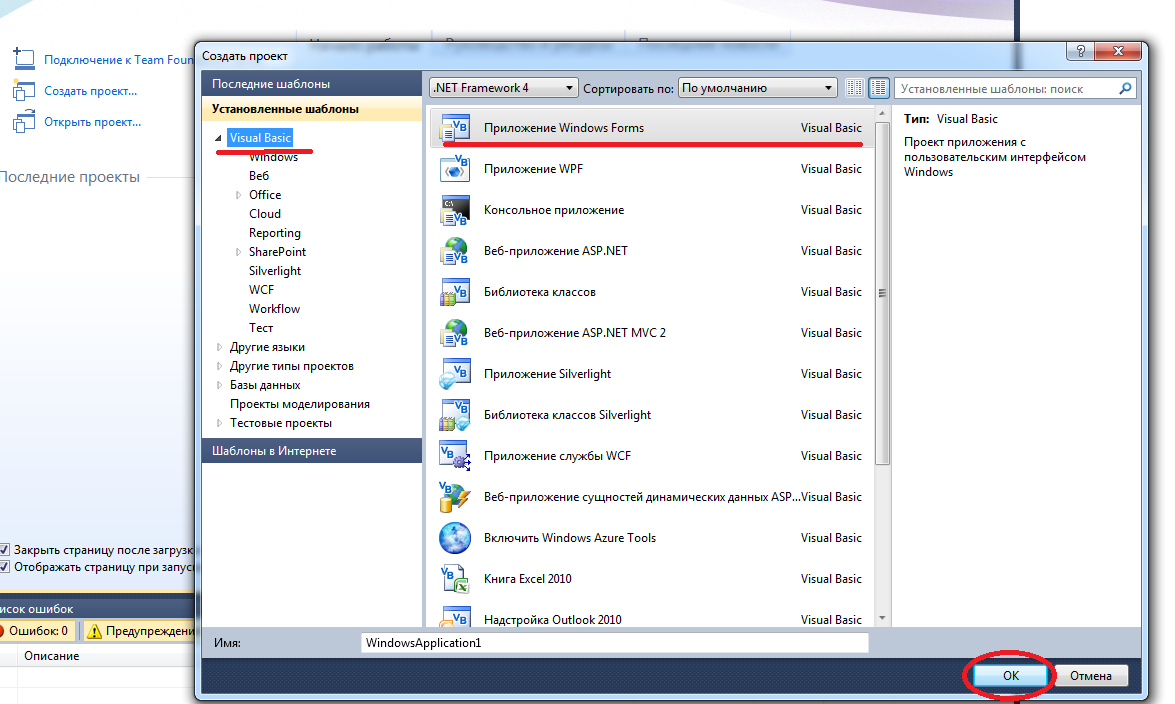Select 'Приложение WPF' template row

coord(650,169)
